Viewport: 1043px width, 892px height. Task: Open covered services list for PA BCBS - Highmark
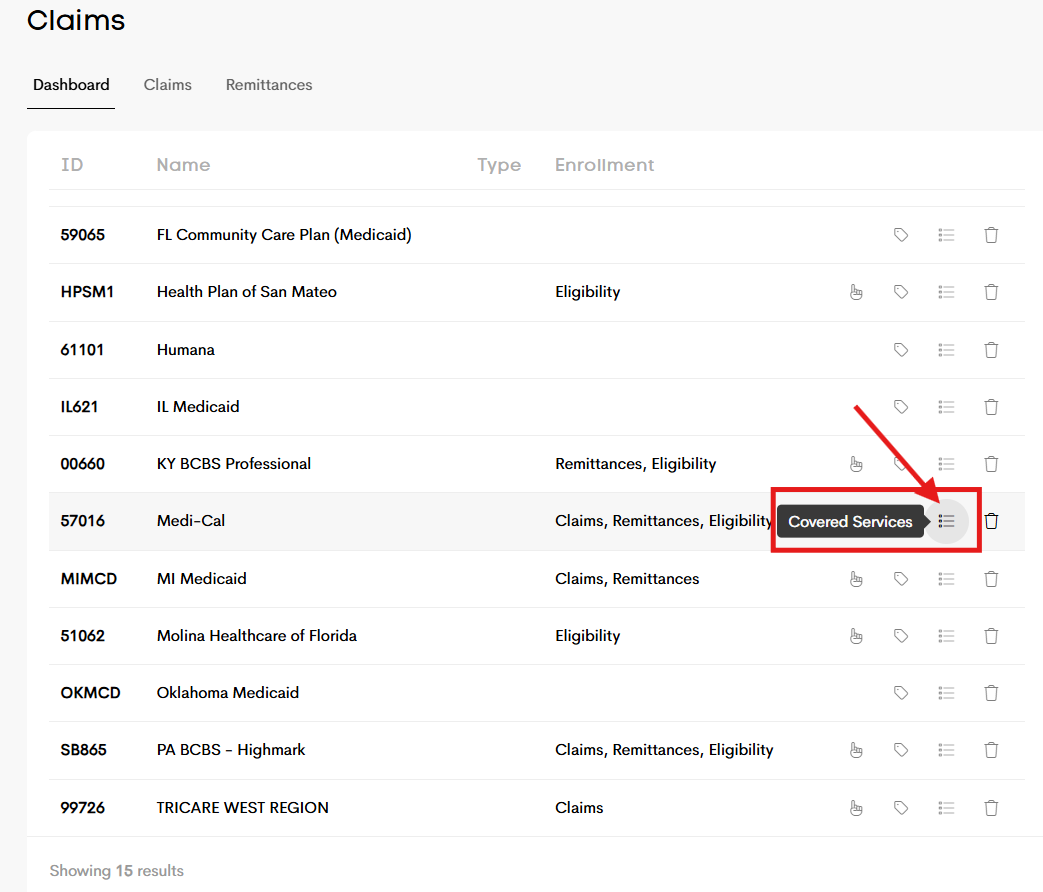pos(946,750)
